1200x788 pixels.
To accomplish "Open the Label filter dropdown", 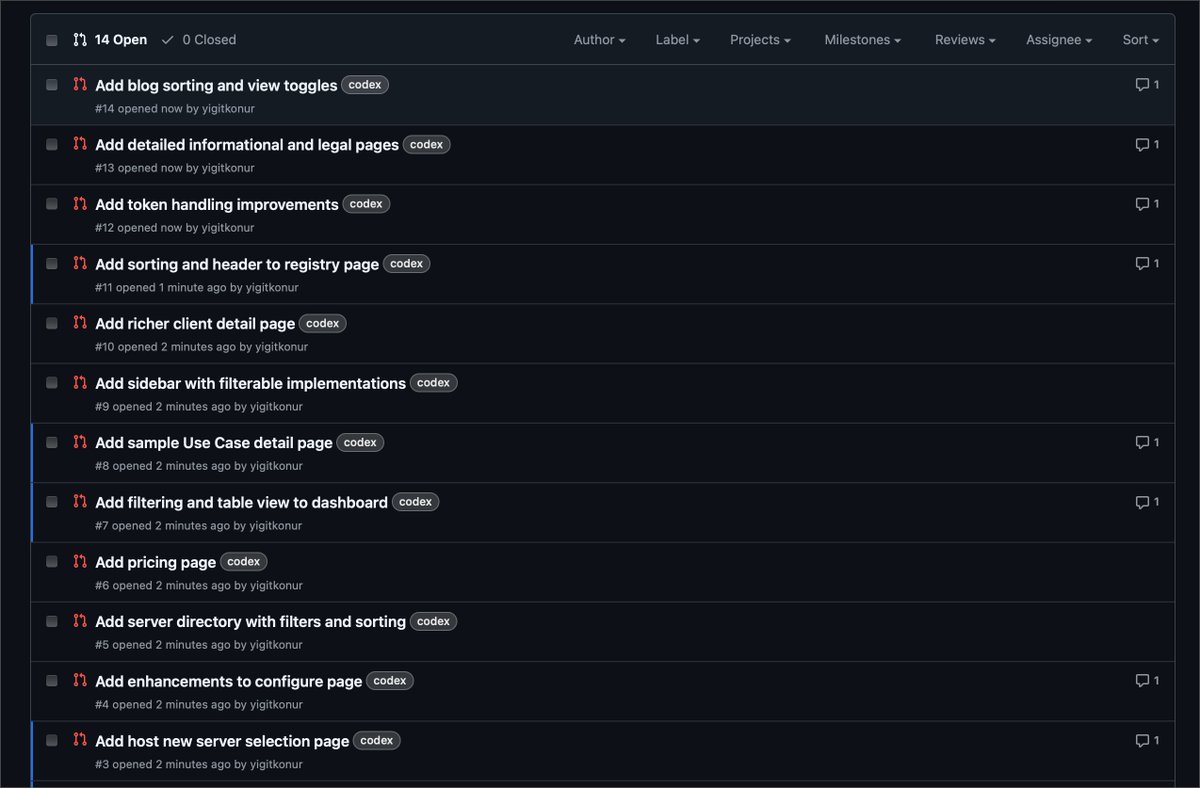I will pos(677,40).
